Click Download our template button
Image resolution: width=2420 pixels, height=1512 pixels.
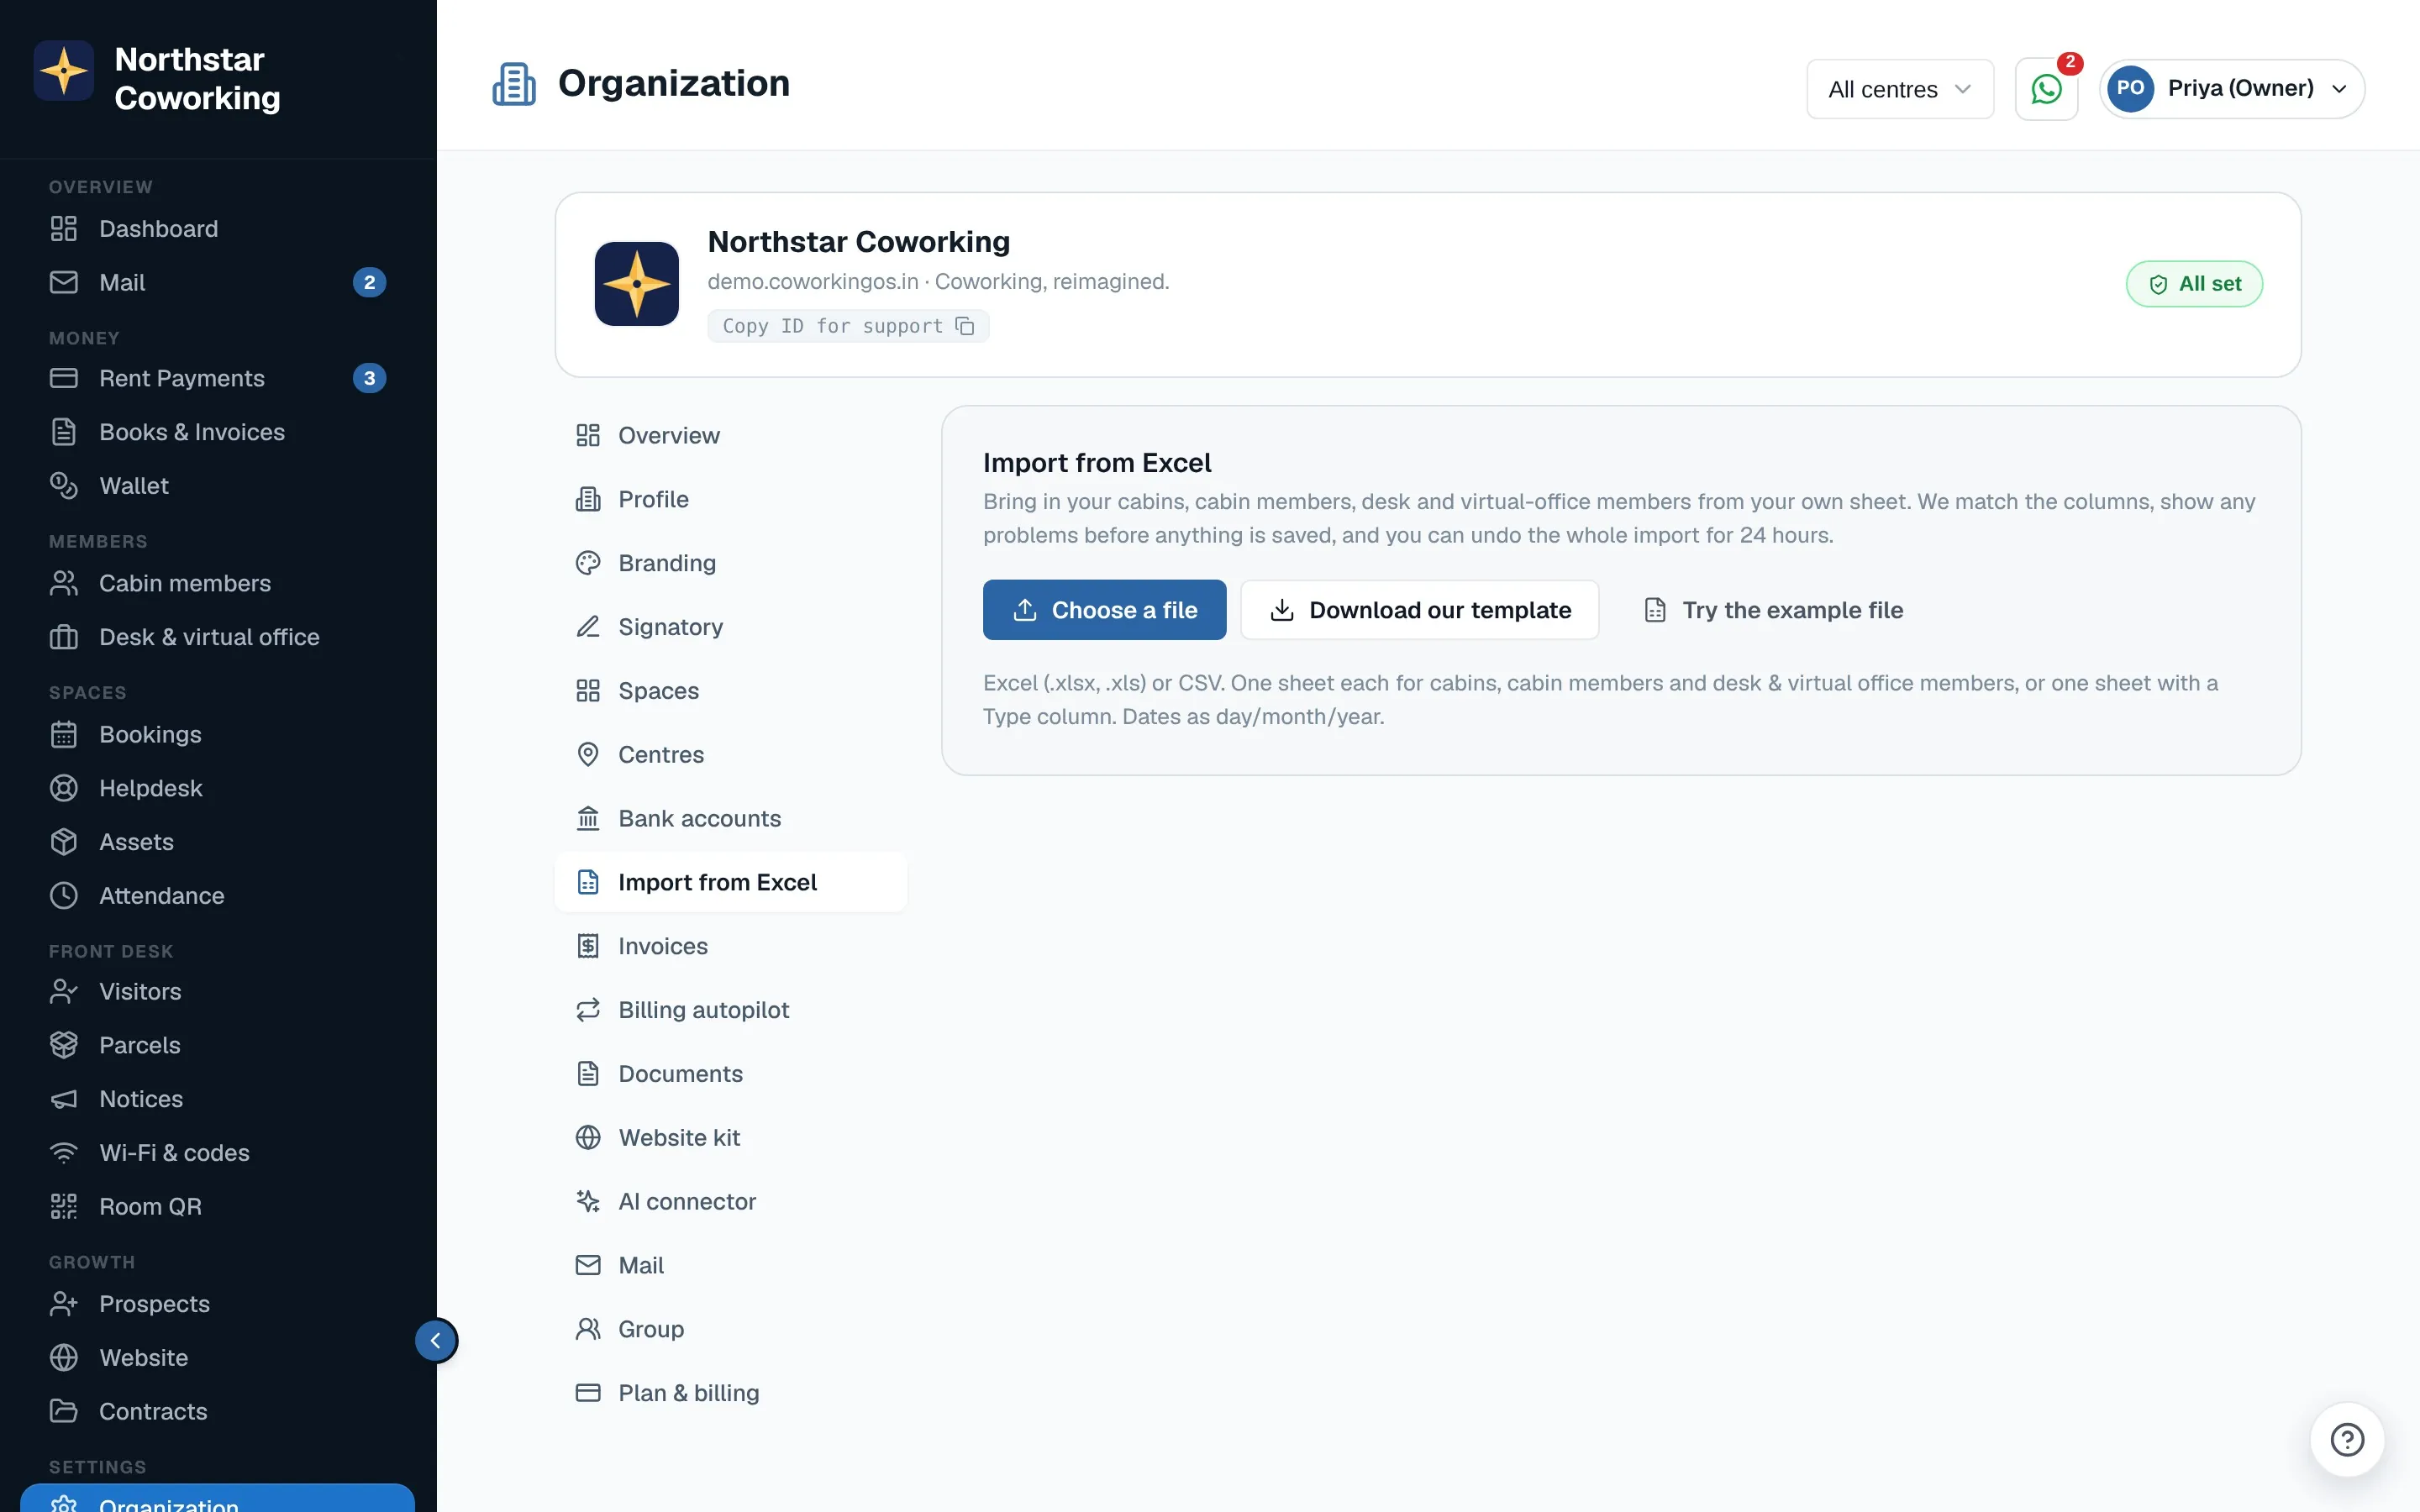pos(1419,610)
